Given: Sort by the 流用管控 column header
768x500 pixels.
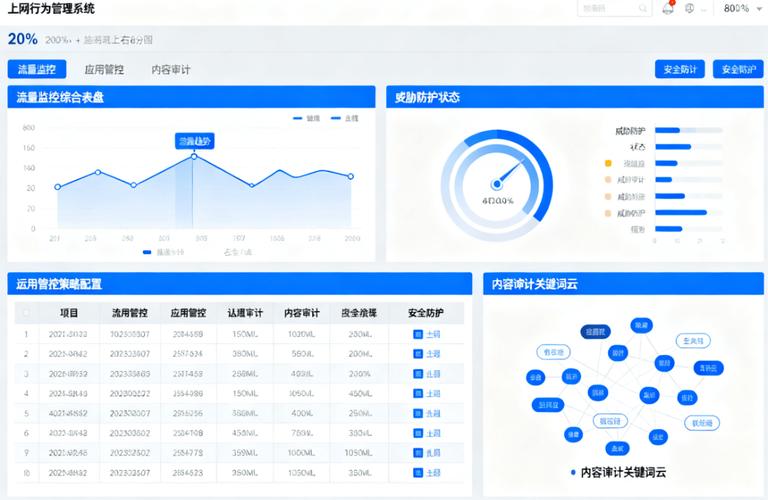Looking at the screenshot, I should click(x=130, y=313).
